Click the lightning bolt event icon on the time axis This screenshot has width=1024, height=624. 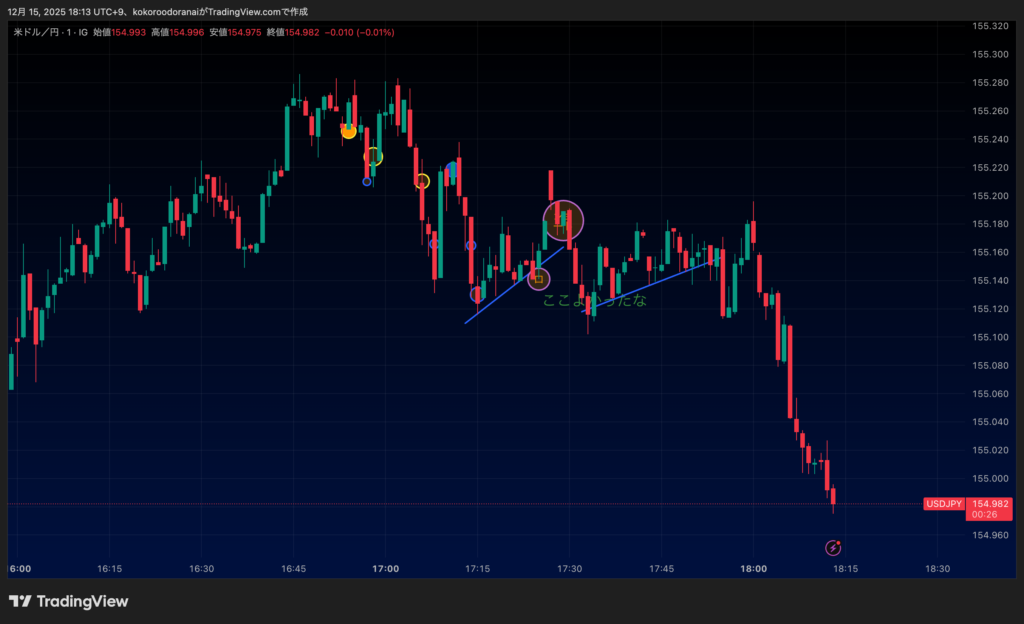tap(833, 547)
